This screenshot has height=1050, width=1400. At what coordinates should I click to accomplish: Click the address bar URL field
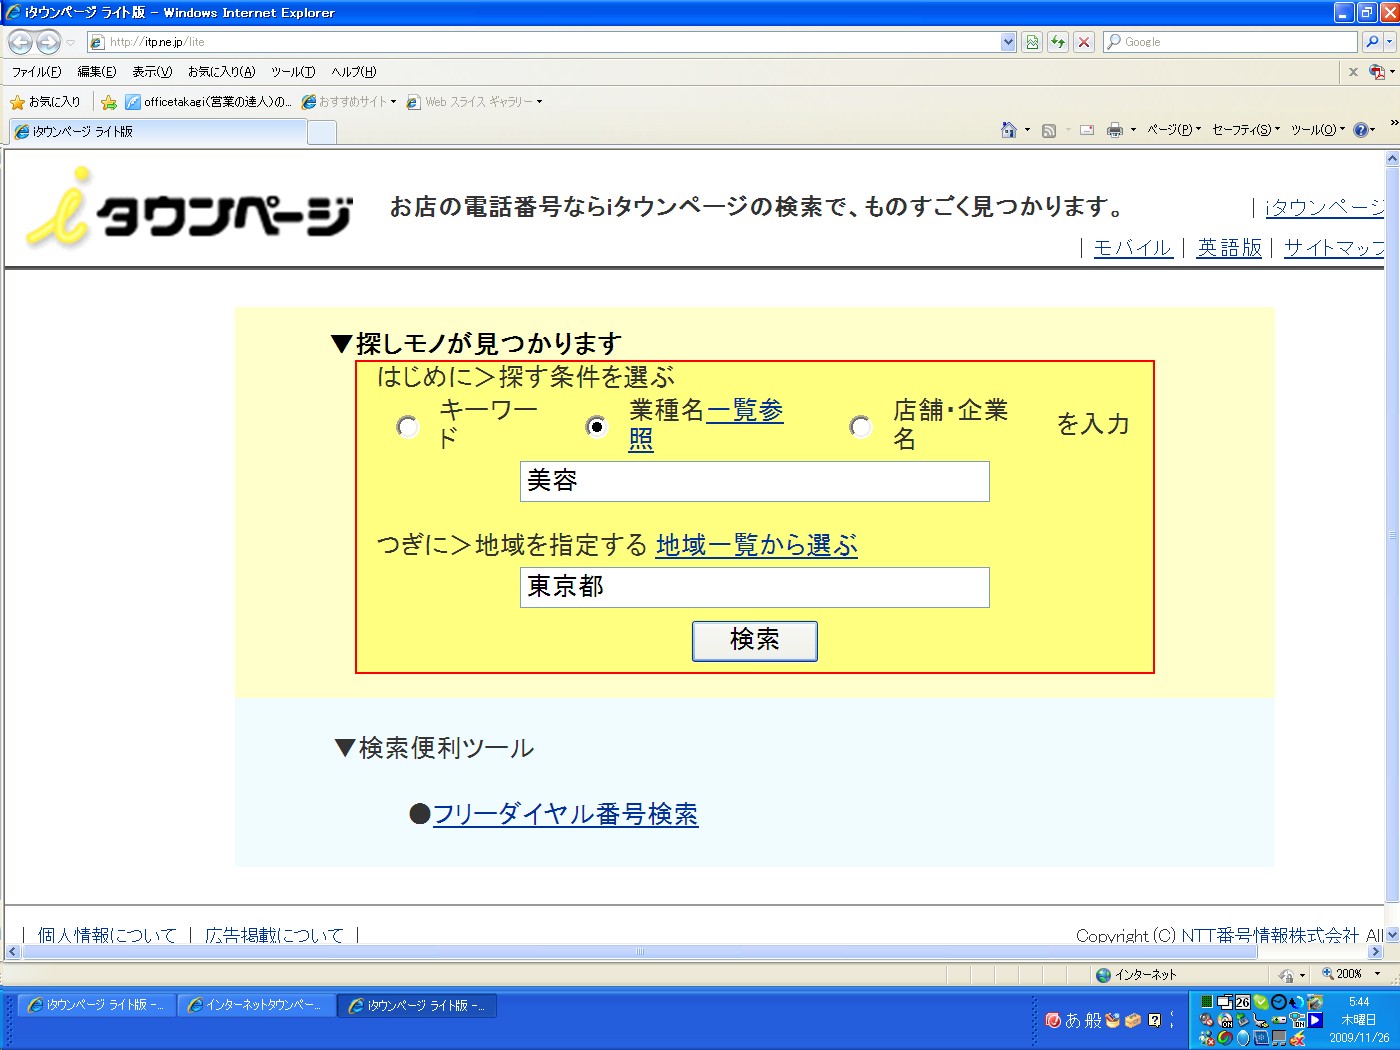pyautogui.click(x=545, y=42)
